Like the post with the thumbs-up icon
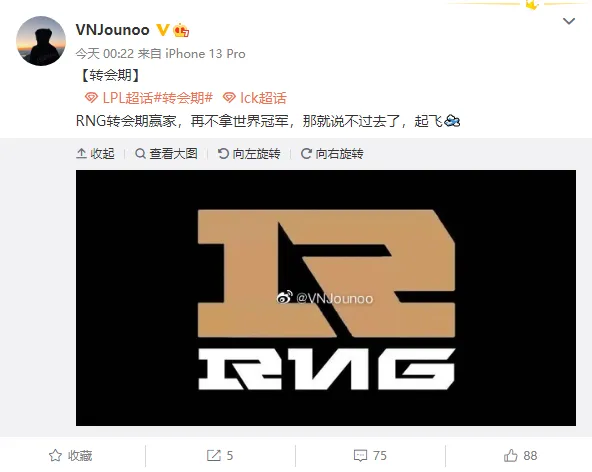Screen dimensions: 592x472 click(520, 456)
